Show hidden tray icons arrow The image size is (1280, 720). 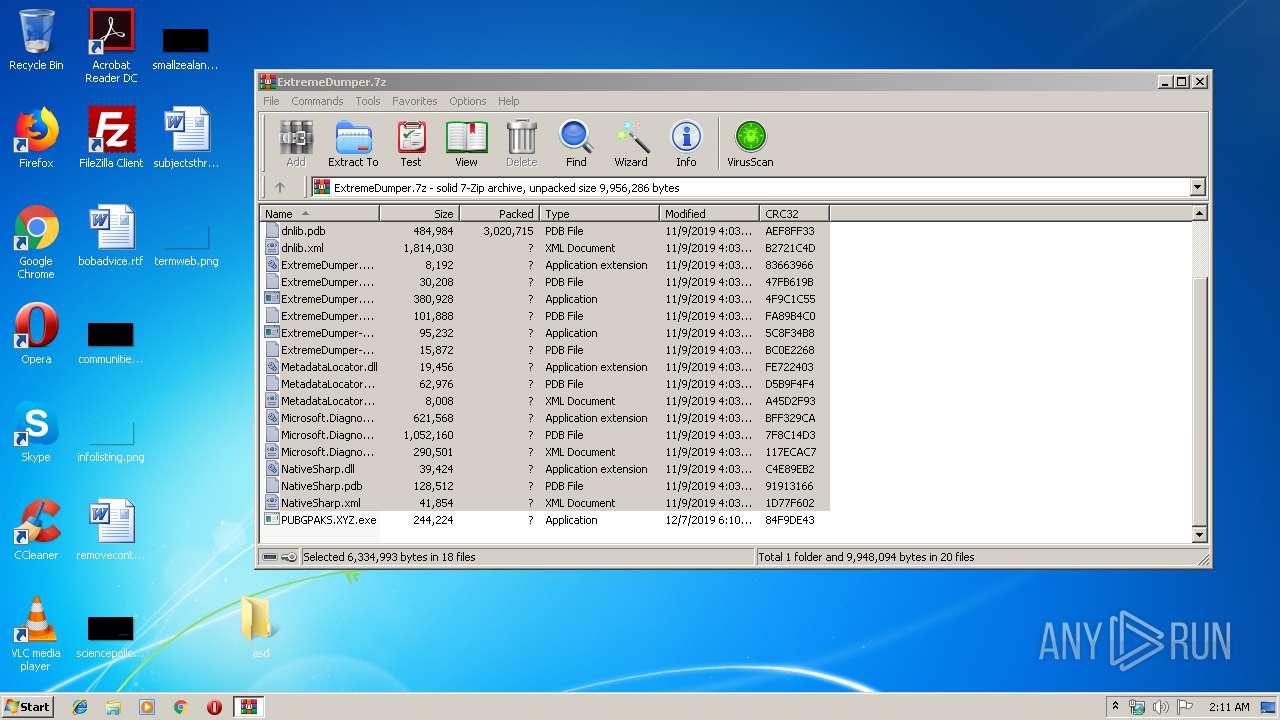pos(1115,706)
